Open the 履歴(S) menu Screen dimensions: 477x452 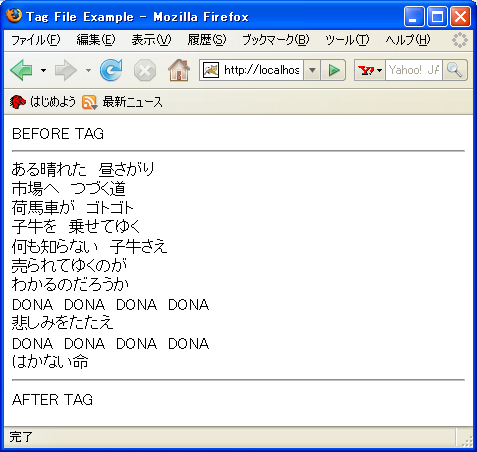pyautogui.click(x=207, y=40)
